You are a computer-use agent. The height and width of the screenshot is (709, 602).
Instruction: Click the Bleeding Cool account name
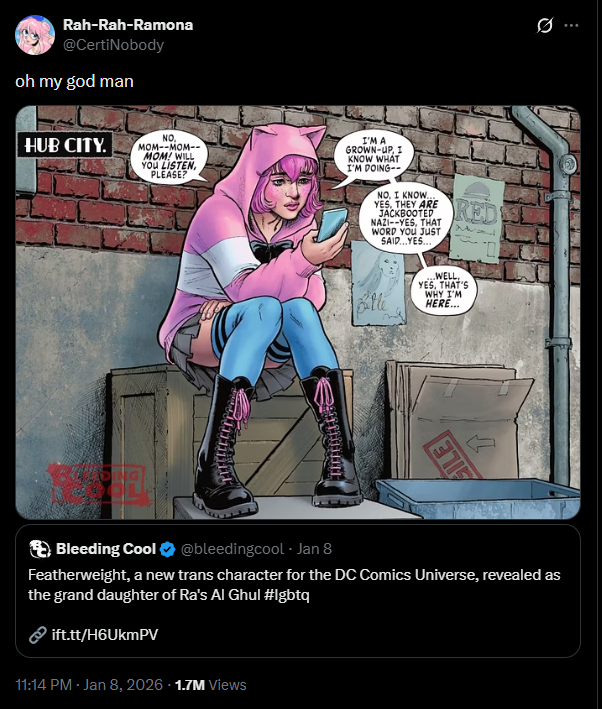click(x=106, y=548)
